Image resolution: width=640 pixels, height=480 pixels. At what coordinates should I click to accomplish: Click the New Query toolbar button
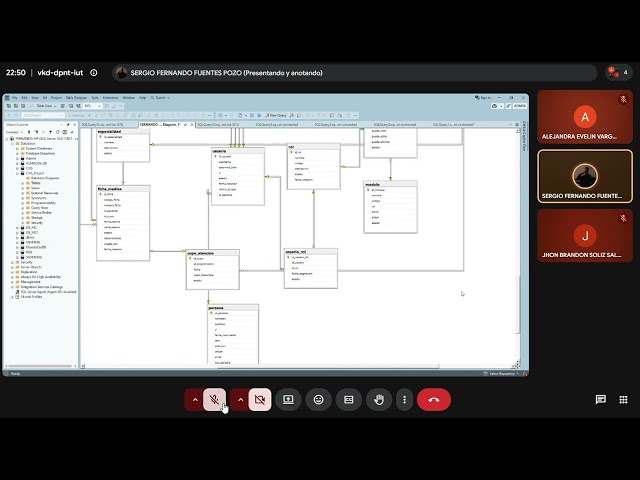pyautogui.click(x=276, y=116)
